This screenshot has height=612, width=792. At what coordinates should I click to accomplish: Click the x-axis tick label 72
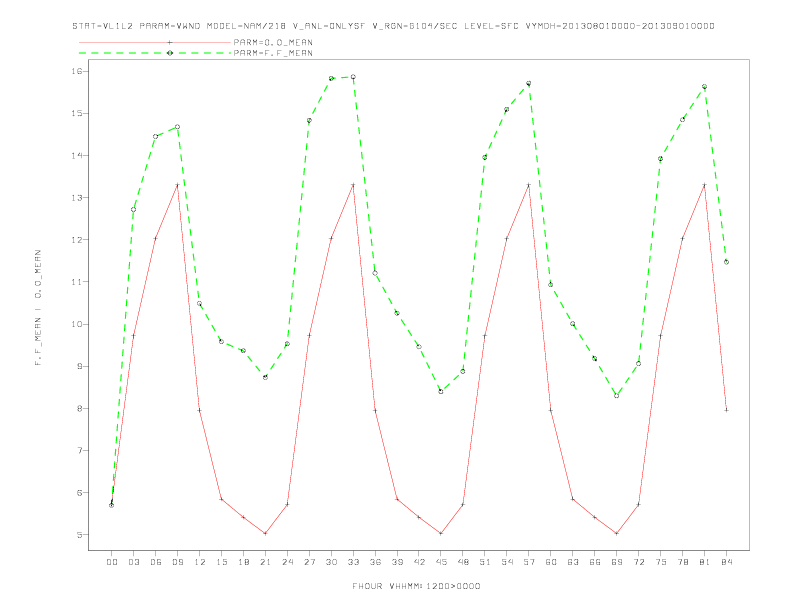pos(638,562)
